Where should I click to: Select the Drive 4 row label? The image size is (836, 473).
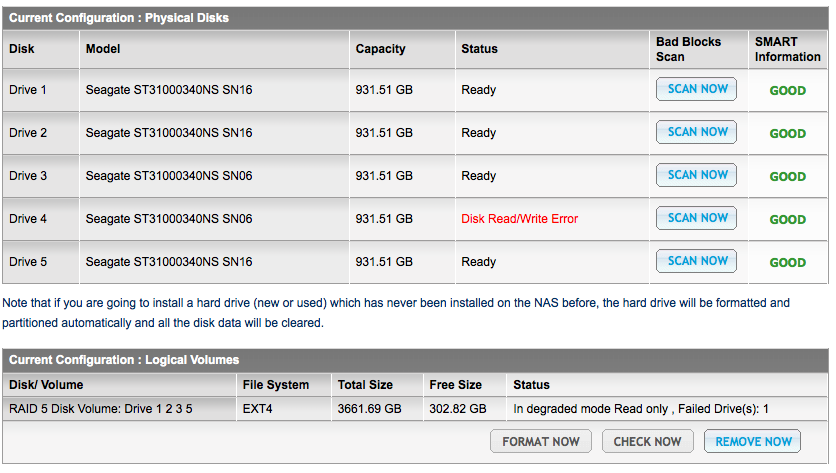coord(29,219)
